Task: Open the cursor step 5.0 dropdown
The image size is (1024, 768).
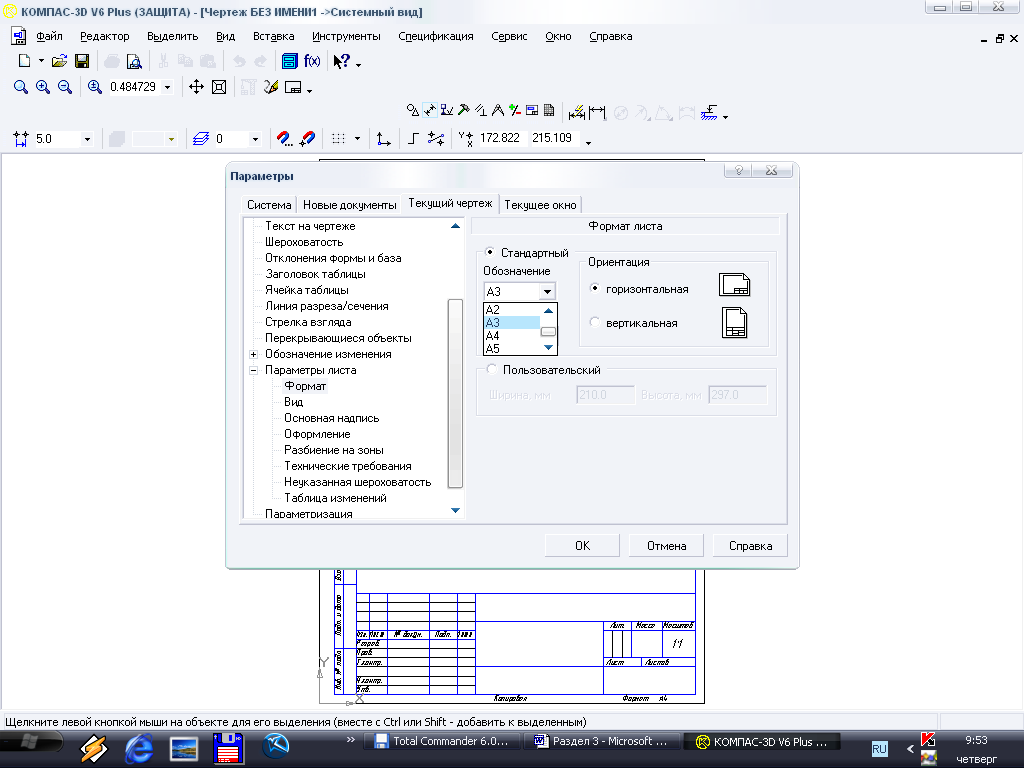Action: 87,139
